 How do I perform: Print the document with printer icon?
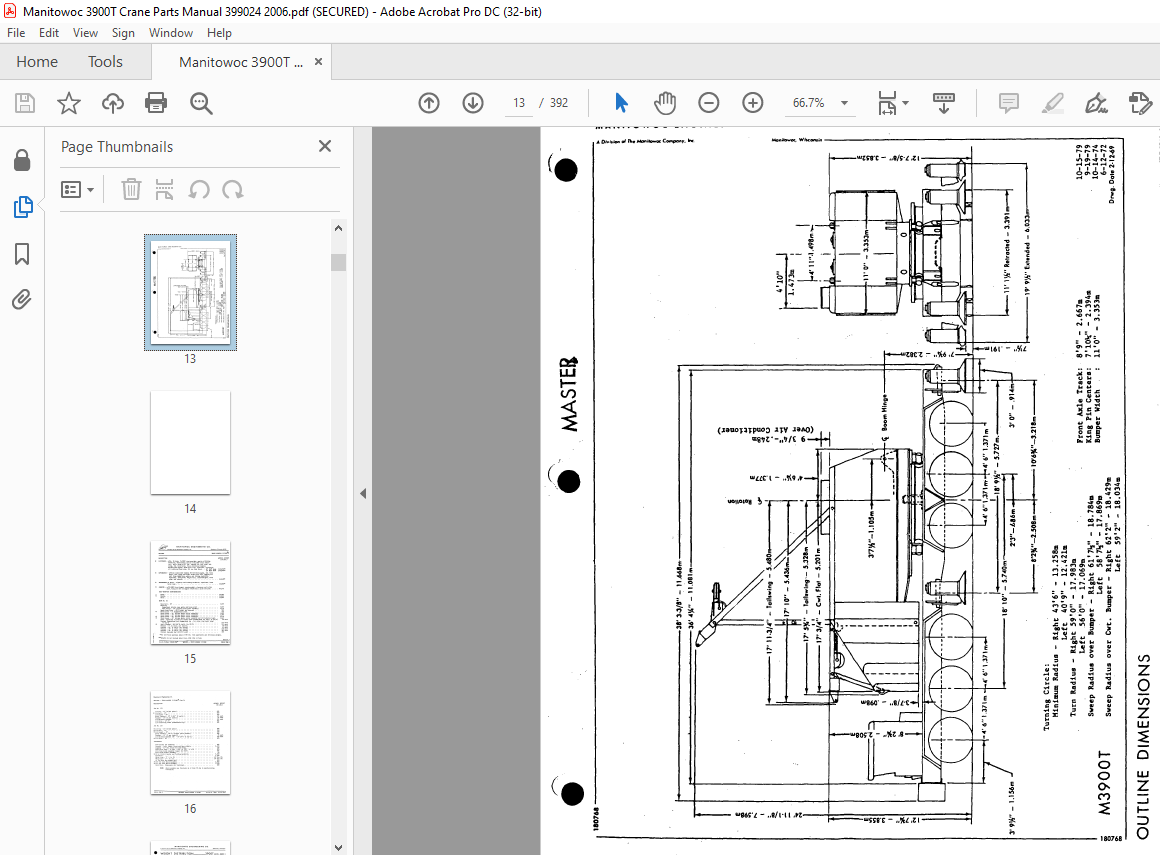[x=156, y=103]
